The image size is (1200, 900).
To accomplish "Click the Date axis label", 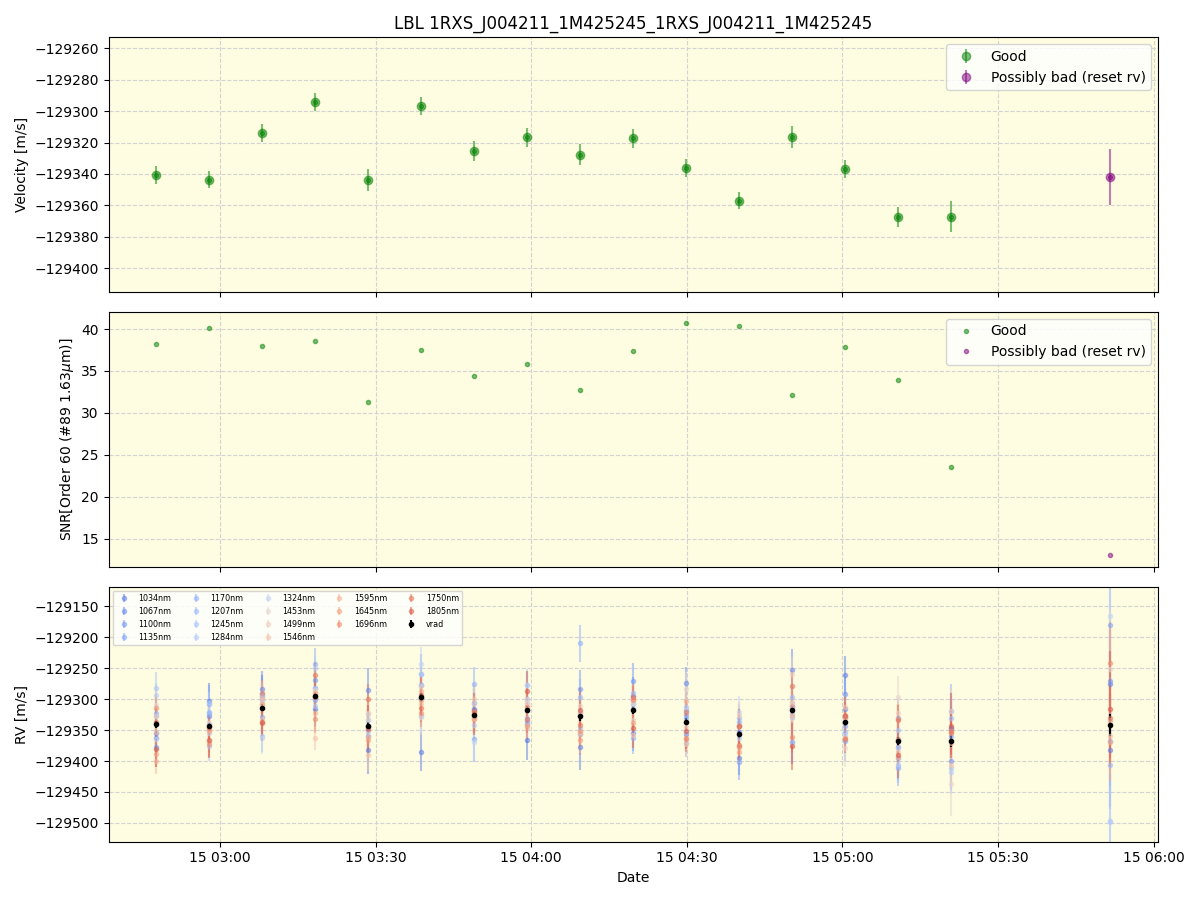I will [x=632, y=877].
